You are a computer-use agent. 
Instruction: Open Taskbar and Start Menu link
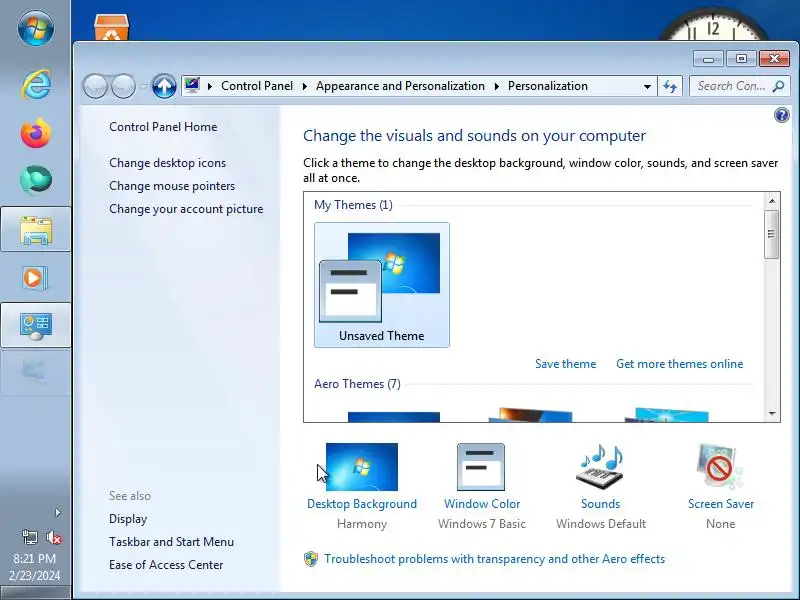tap(171, 542)
